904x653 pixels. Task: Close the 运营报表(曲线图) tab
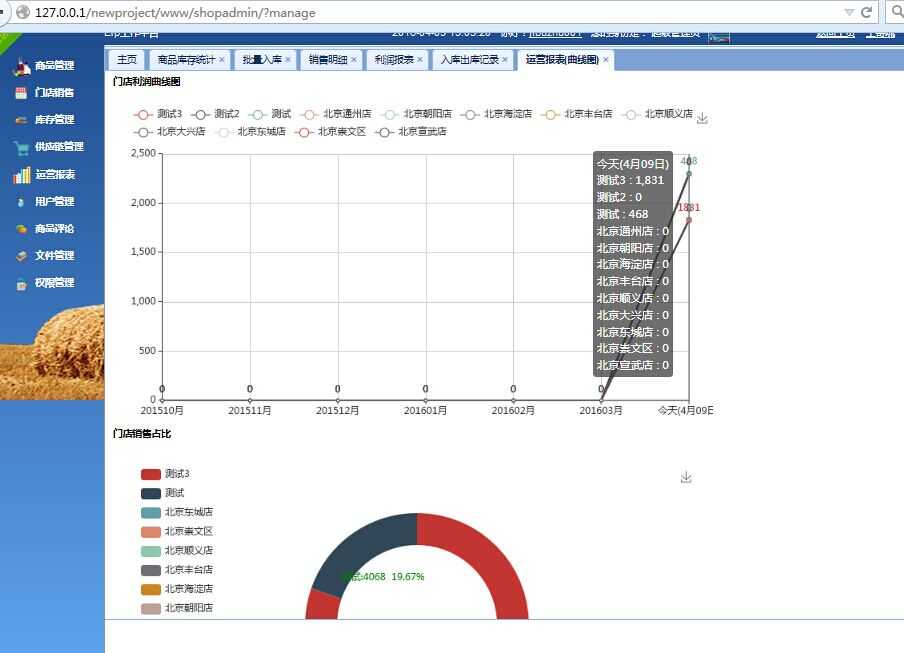(x=606, y=59)
